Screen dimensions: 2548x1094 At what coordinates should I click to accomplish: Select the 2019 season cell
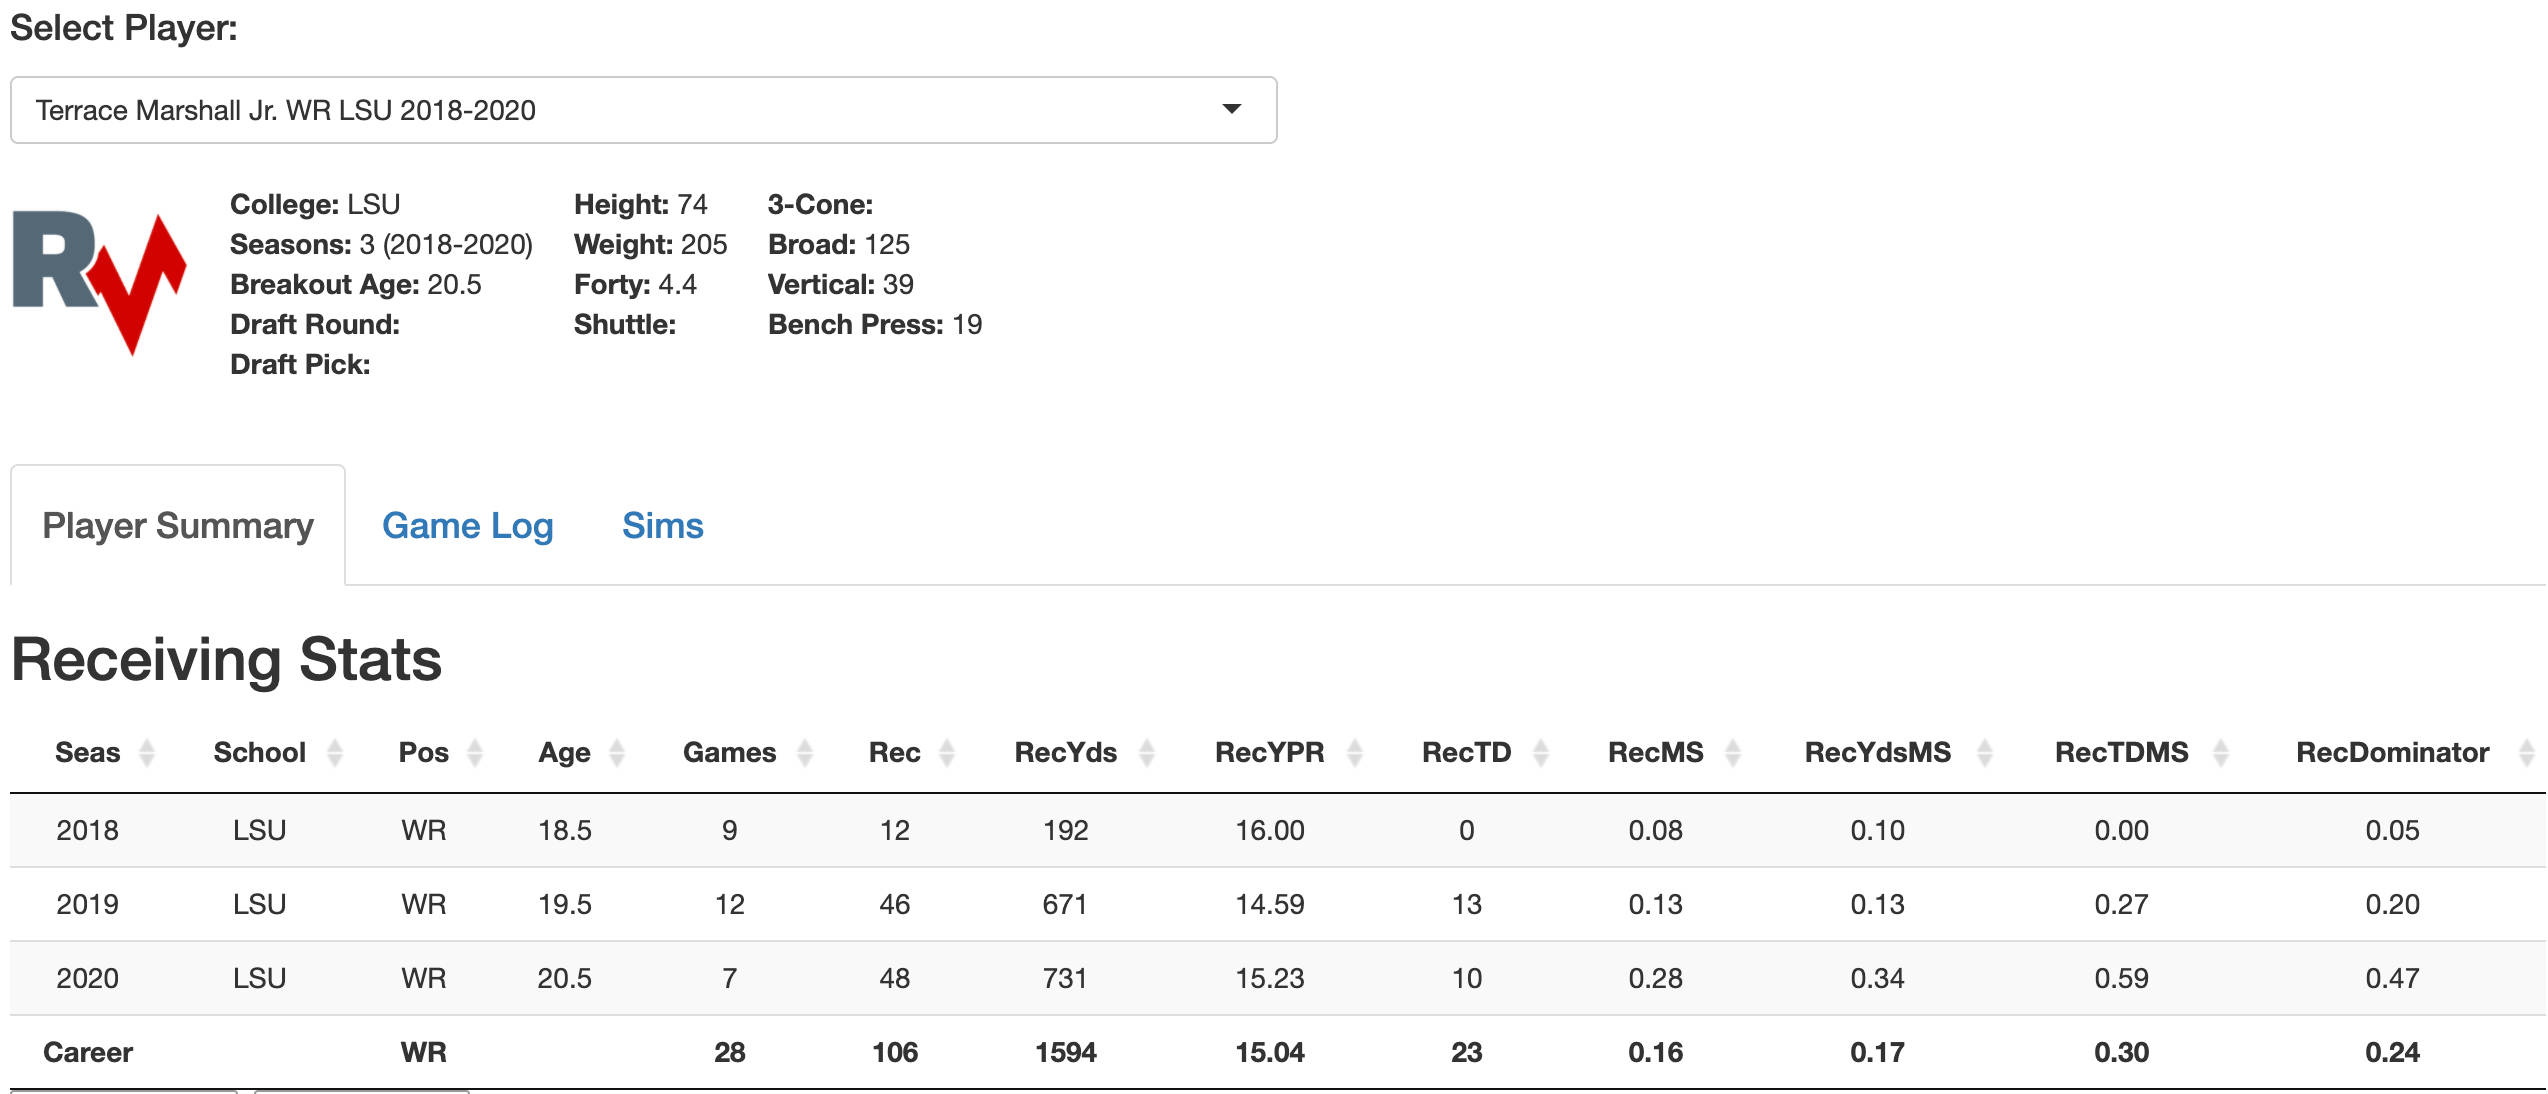87,905
